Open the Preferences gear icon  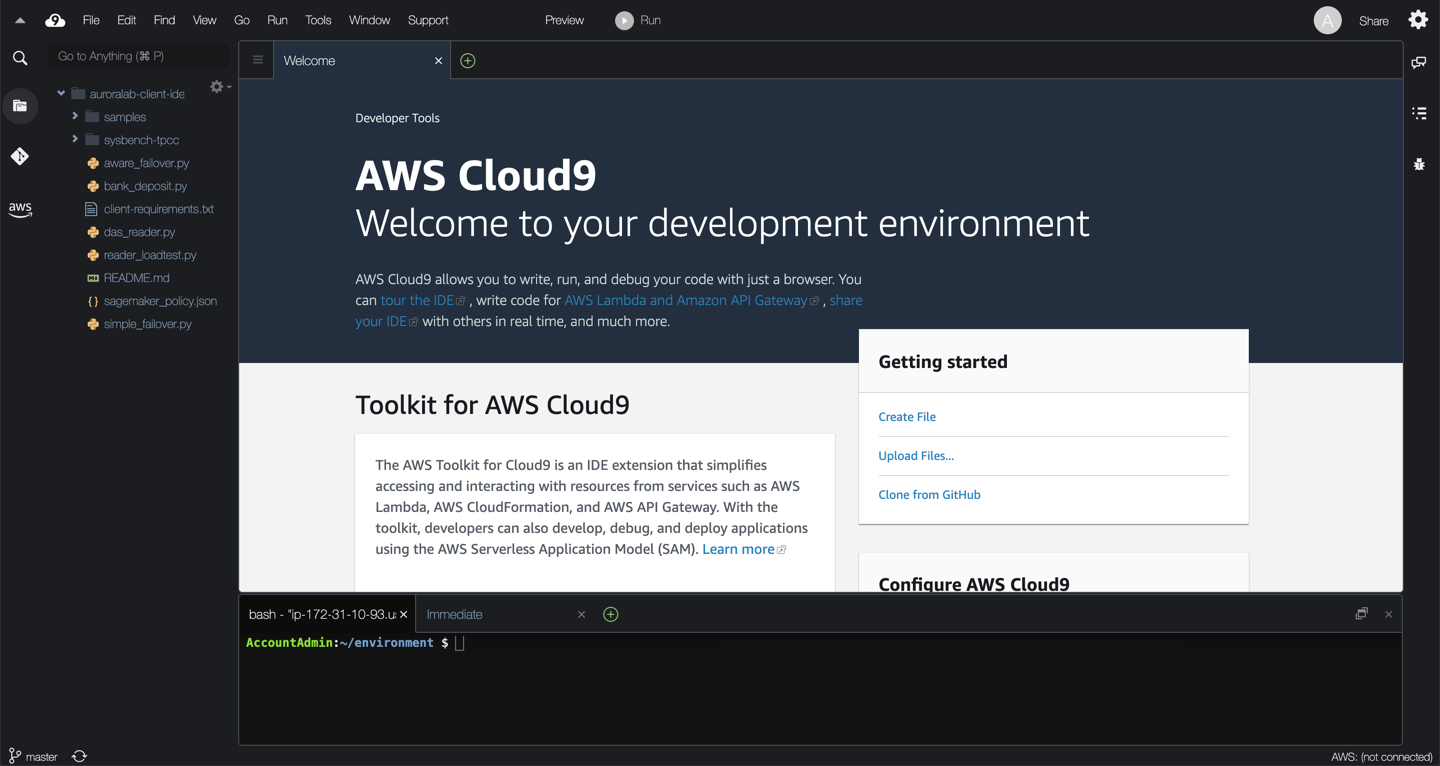coord(1418,20)
